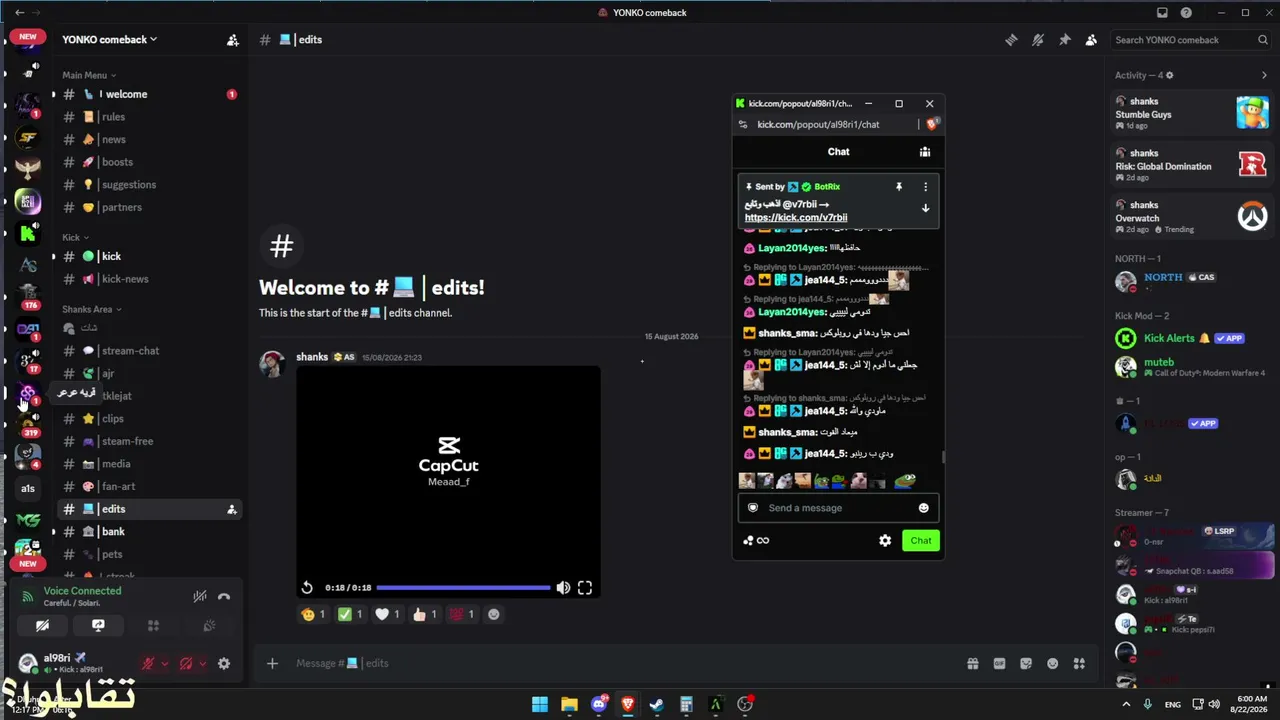Image resolution: width=1280 pixels, height=720 pixels.
Task: Share your screen from voice panel
Action: tap(98, 626)
